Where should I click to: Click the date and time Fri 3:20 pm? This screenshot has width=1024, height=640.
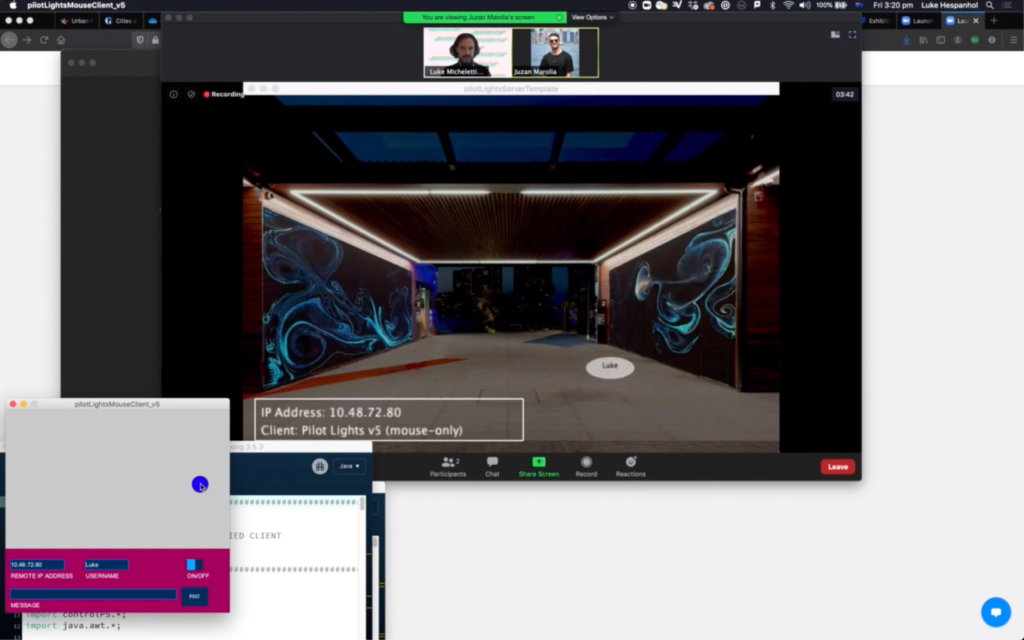click(893, 5)
